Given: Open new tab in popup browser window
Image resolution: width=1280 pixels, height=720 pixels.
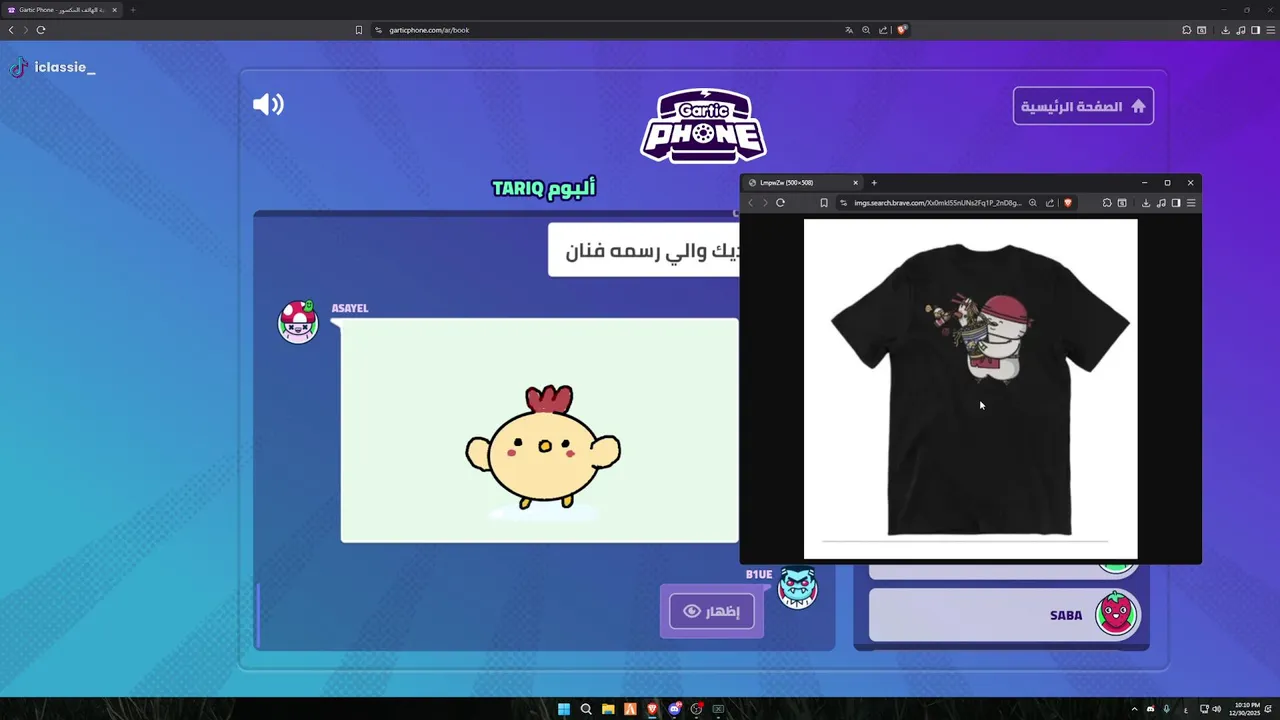Looking at the screenshot, I should (x=874, y=183).
